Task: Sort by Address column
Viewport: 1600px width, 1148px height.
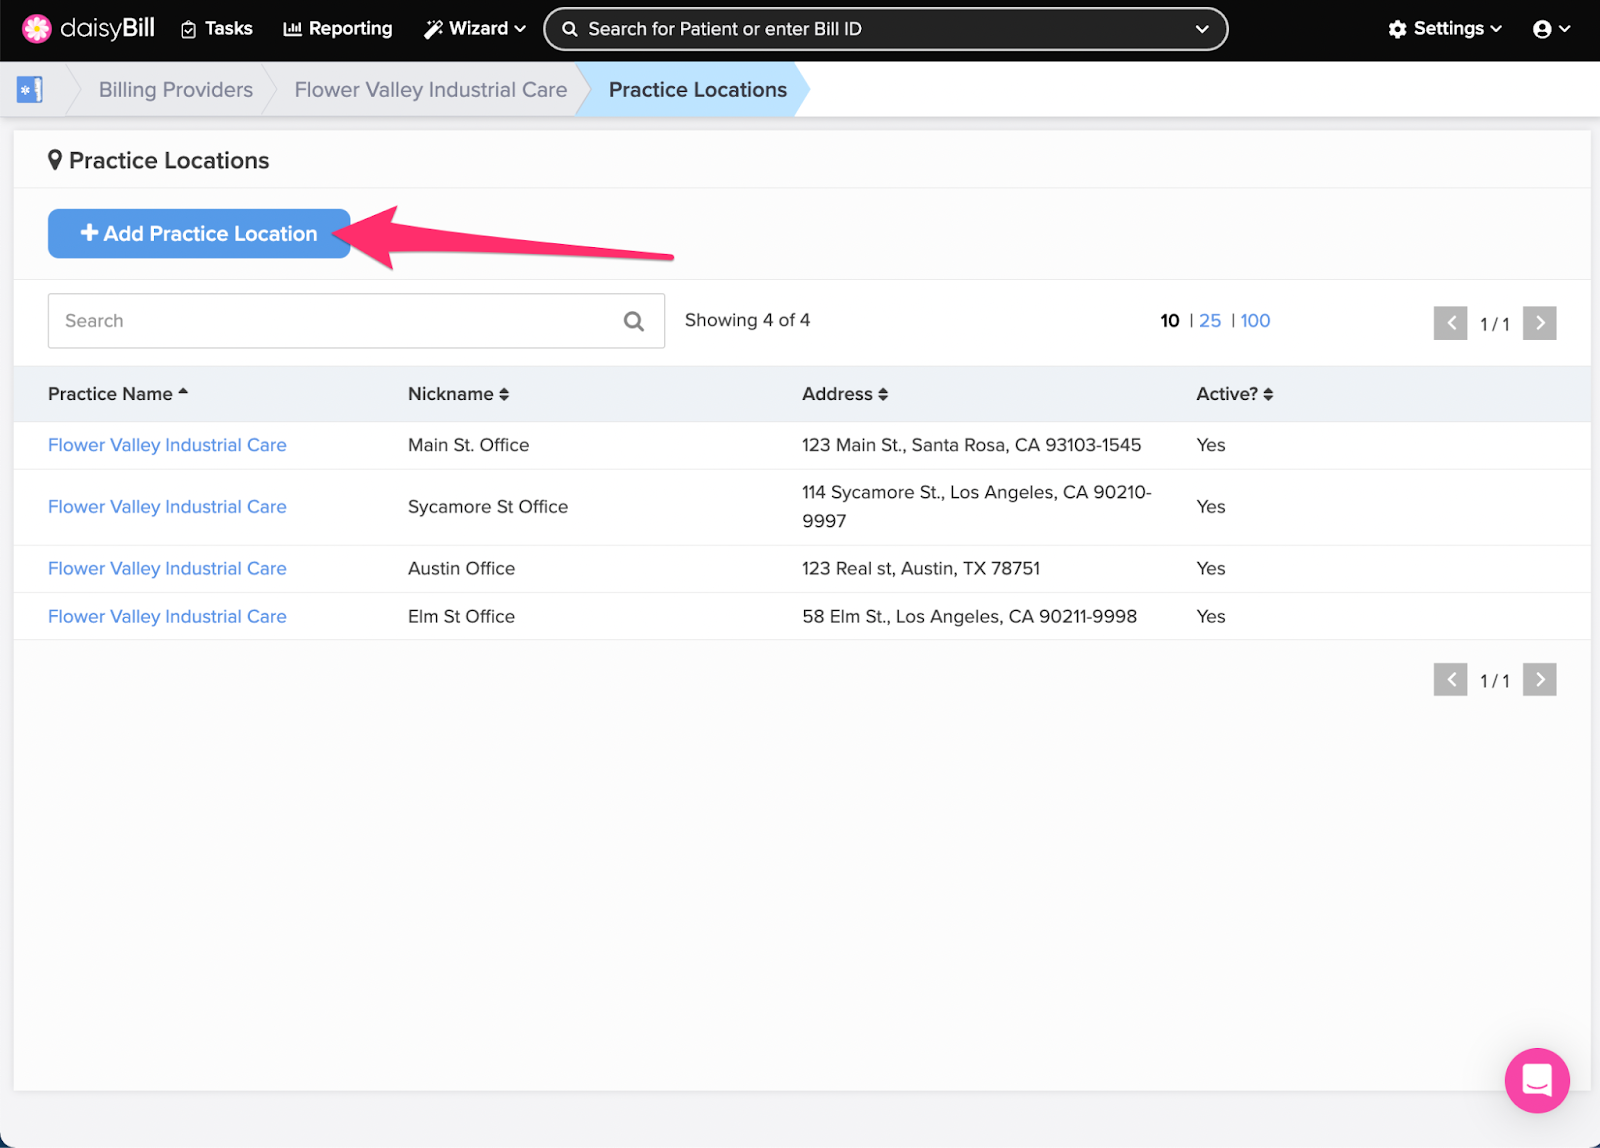Action: [x=845, y=394]
